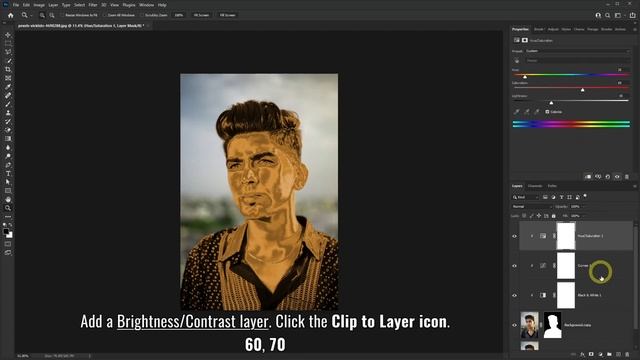The height and width of the screenshot is (360, 640).
Task: Click the share icon at top right
Action: click(x=632, y=15)
